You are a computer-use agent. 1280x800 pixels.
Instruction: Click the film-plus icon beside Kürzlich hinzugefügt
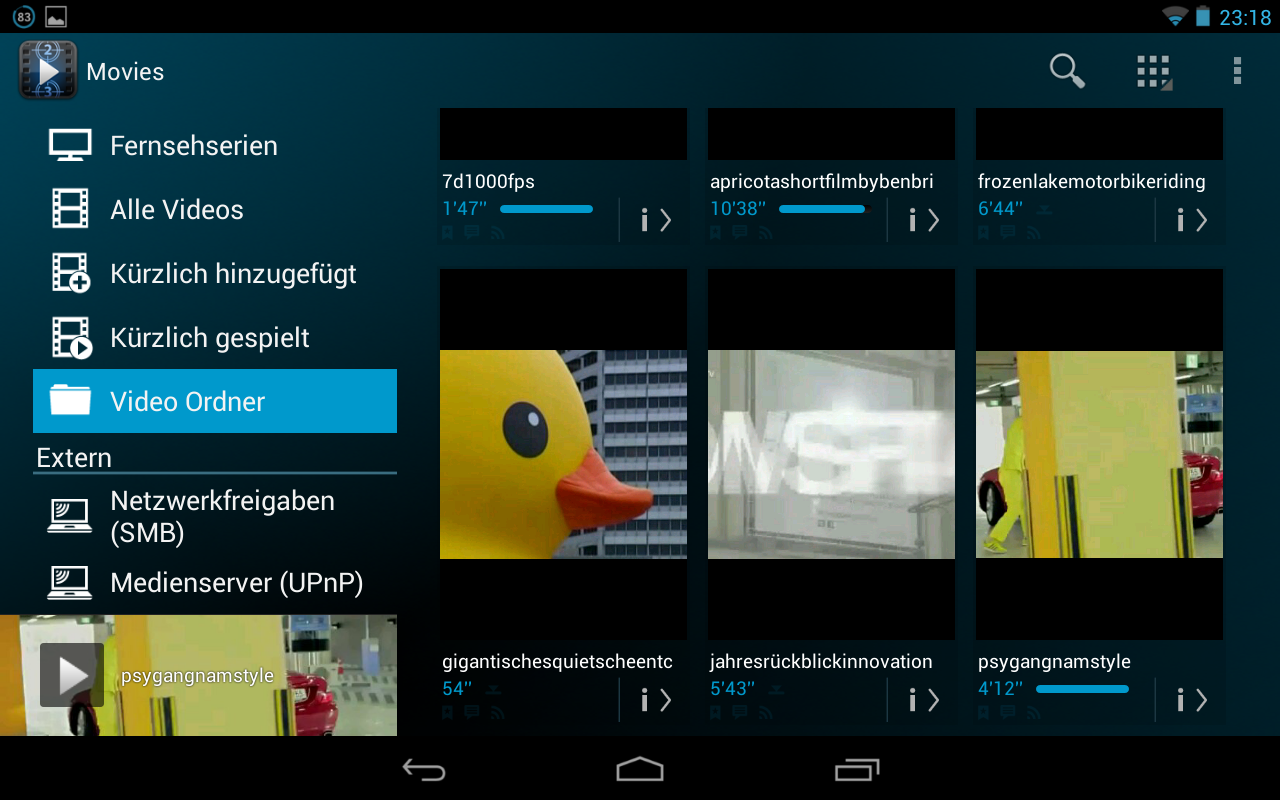(71, 273)
